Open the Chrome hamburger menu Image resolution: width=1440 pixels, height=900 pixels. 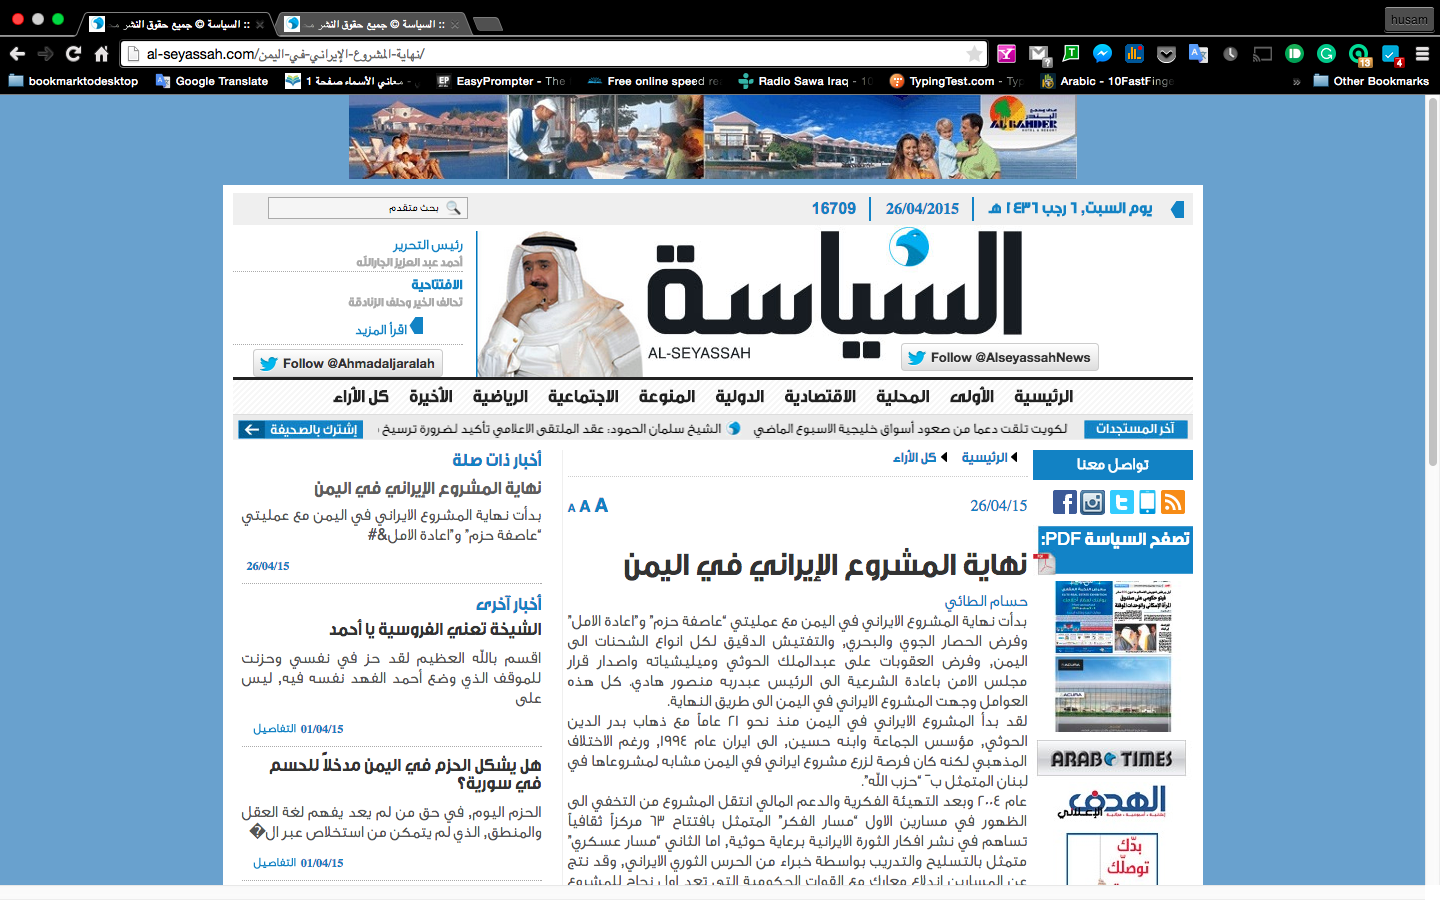click(x=1422, y=54)
